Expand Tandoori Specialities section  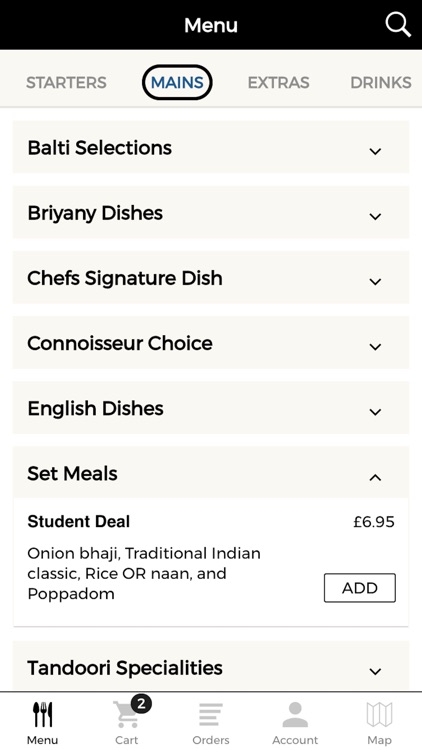(211, 667)
